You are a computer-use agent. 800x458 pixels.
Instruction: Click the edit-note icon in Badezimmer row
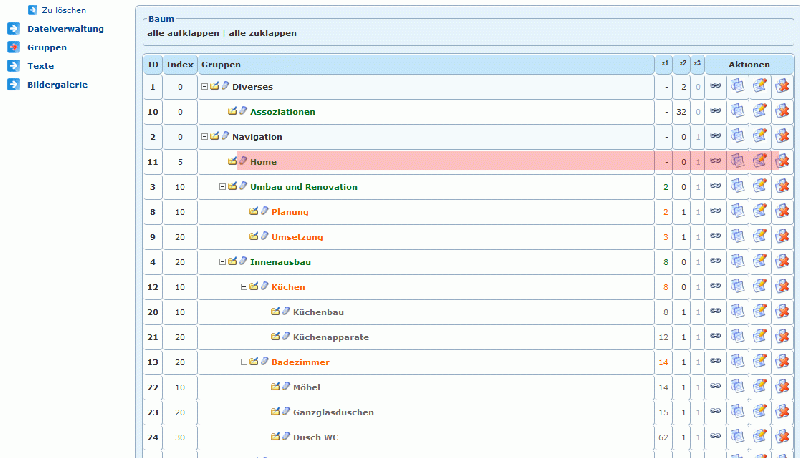point(760,361)
